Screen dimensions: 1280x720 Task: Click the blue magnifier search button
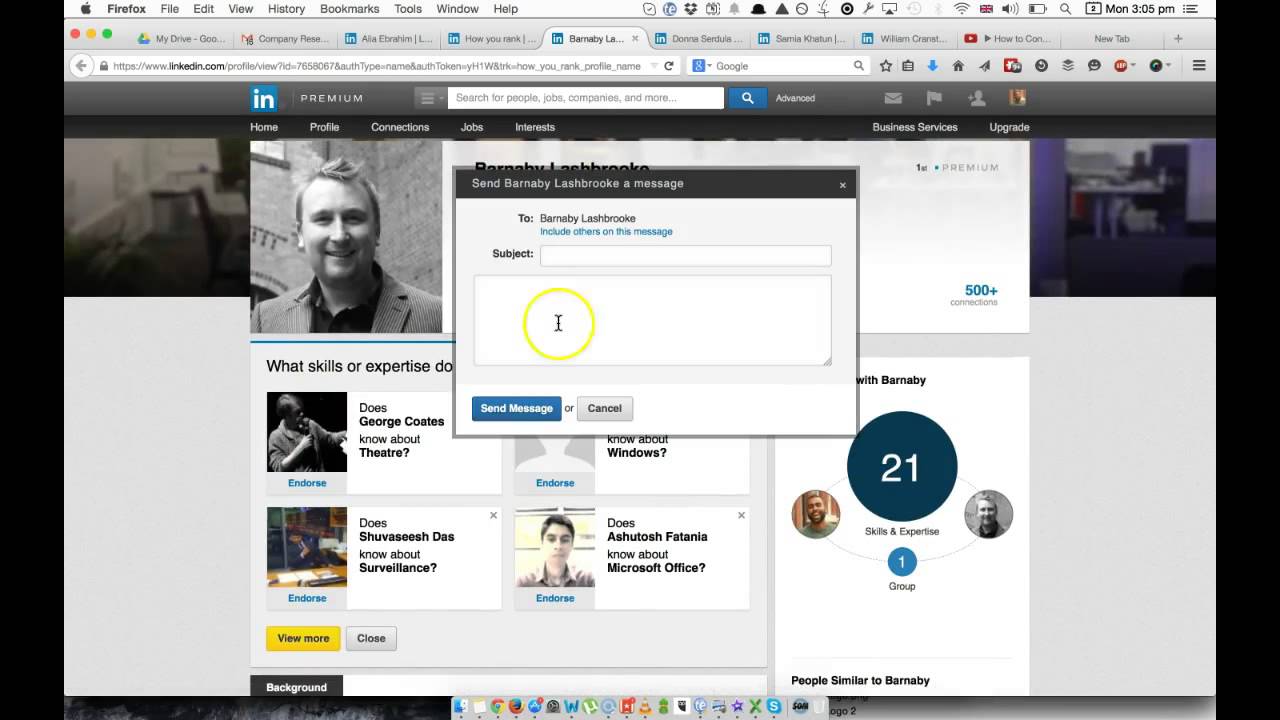tap(747, 98)
